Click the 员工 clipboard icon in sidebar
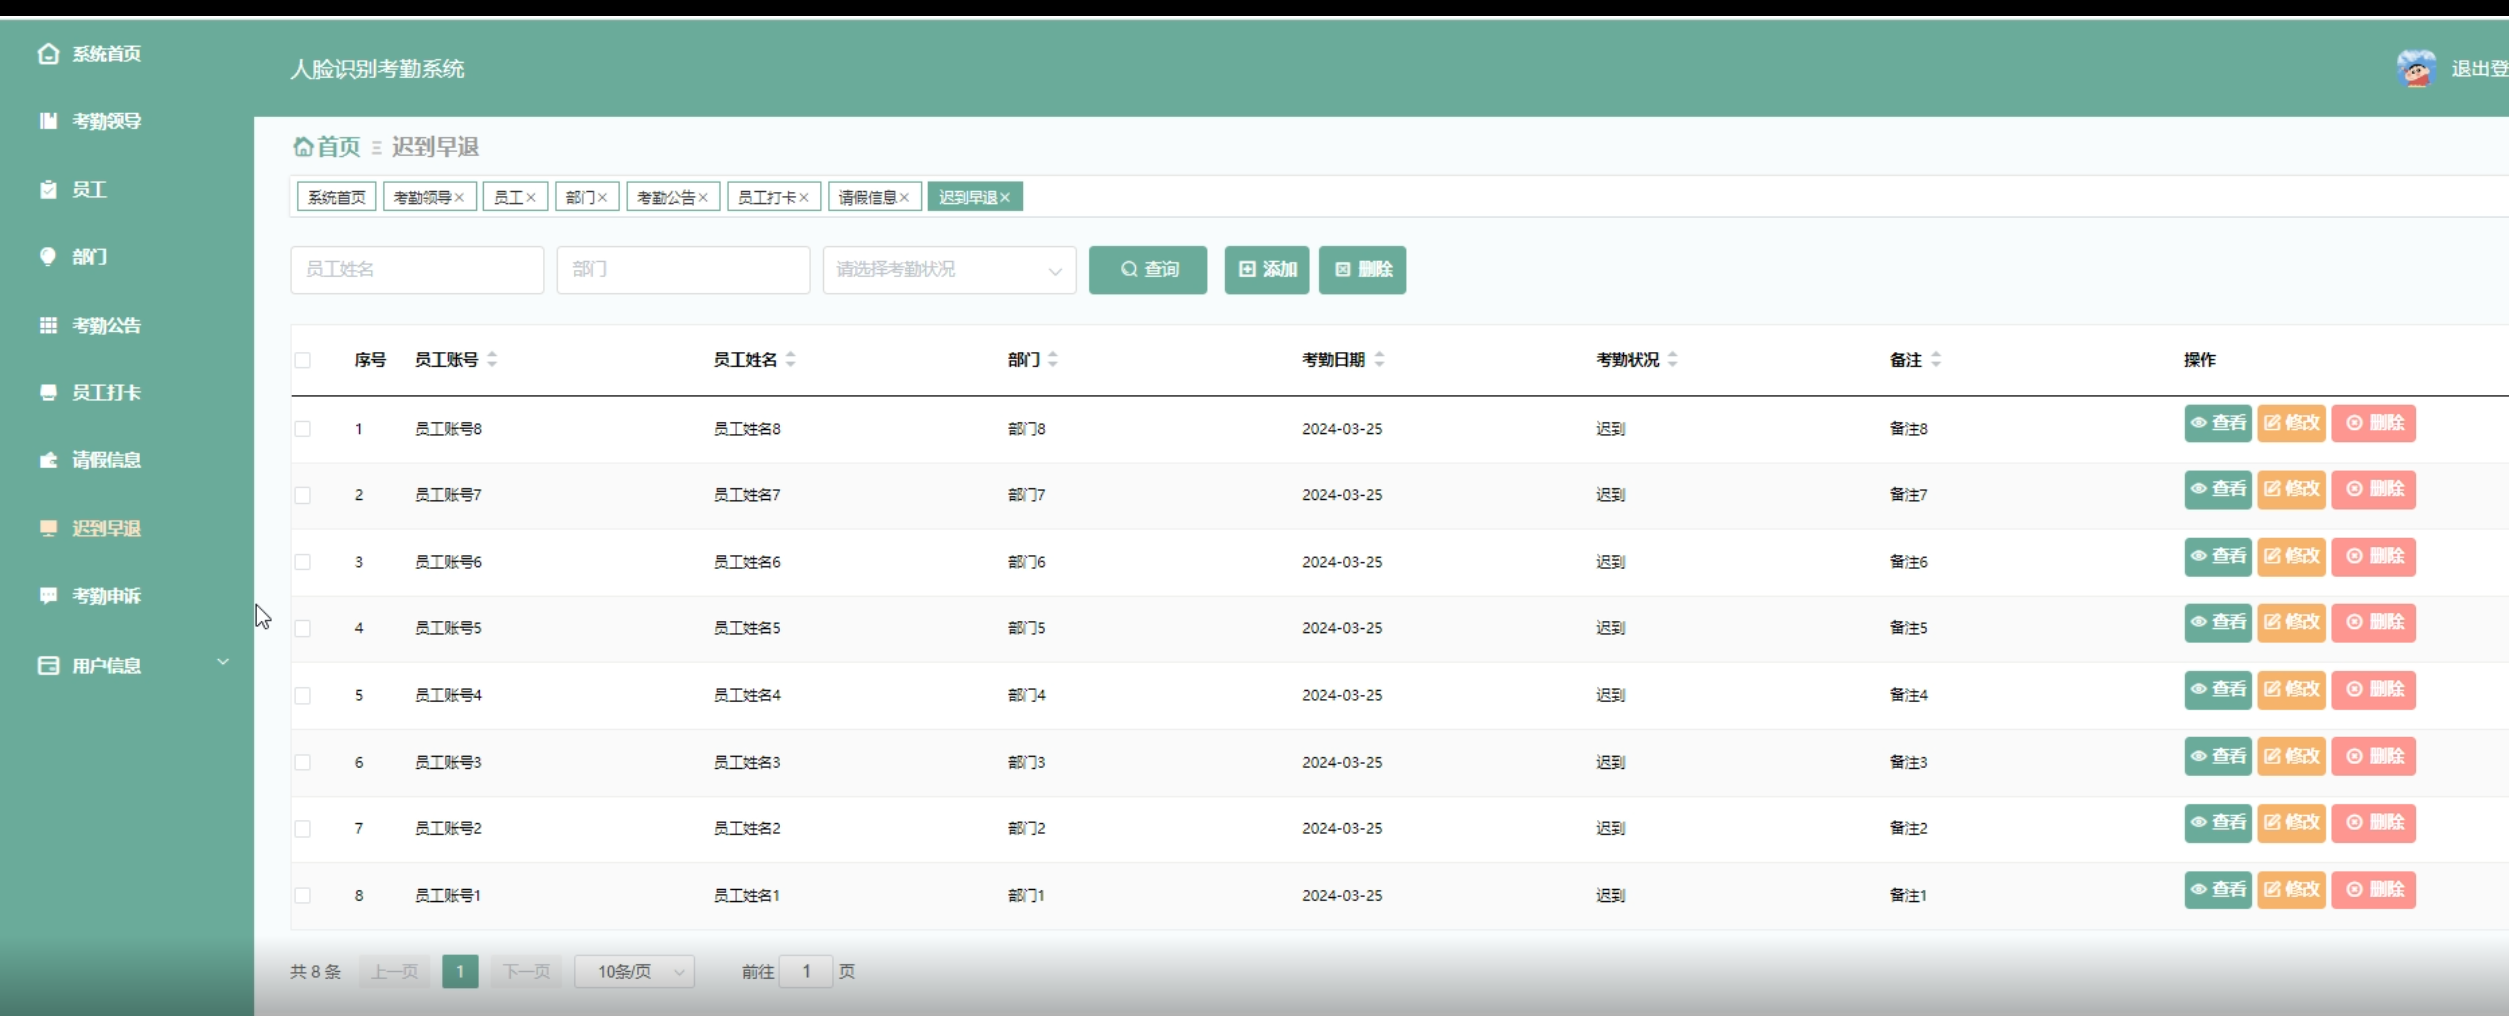The height and width of the screenshot is (1016, 2509). click(x=48, y=189)
